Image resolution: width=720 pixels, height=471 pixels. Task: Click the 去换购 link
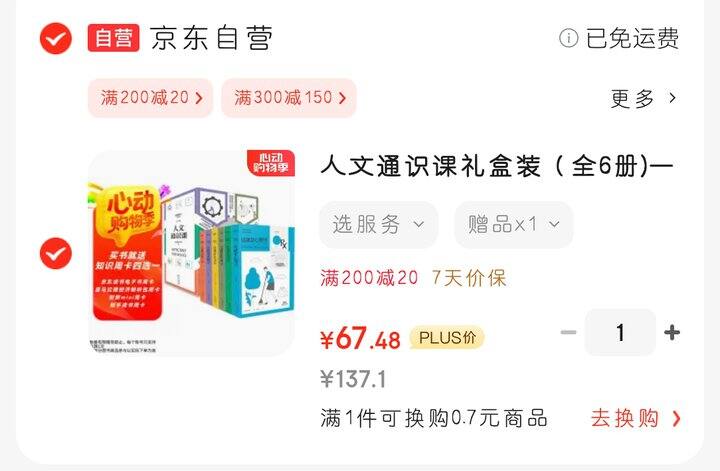click(624, 418)
